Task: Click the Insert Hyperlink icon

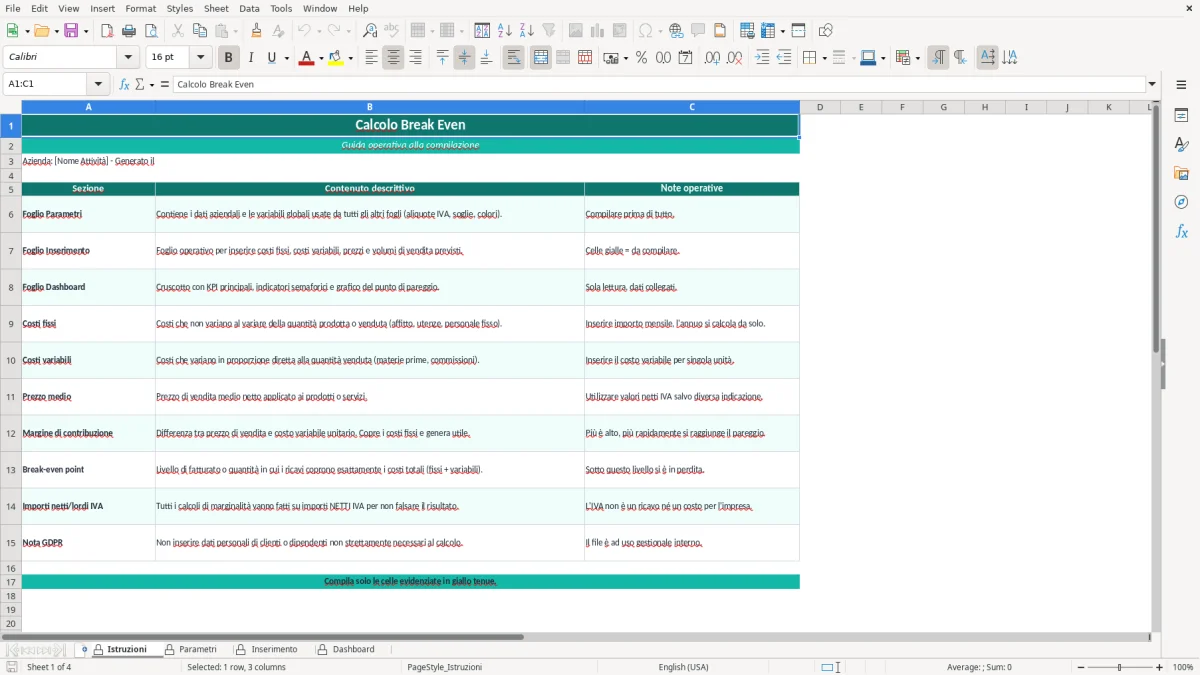Action: click(x=676, y=31)
